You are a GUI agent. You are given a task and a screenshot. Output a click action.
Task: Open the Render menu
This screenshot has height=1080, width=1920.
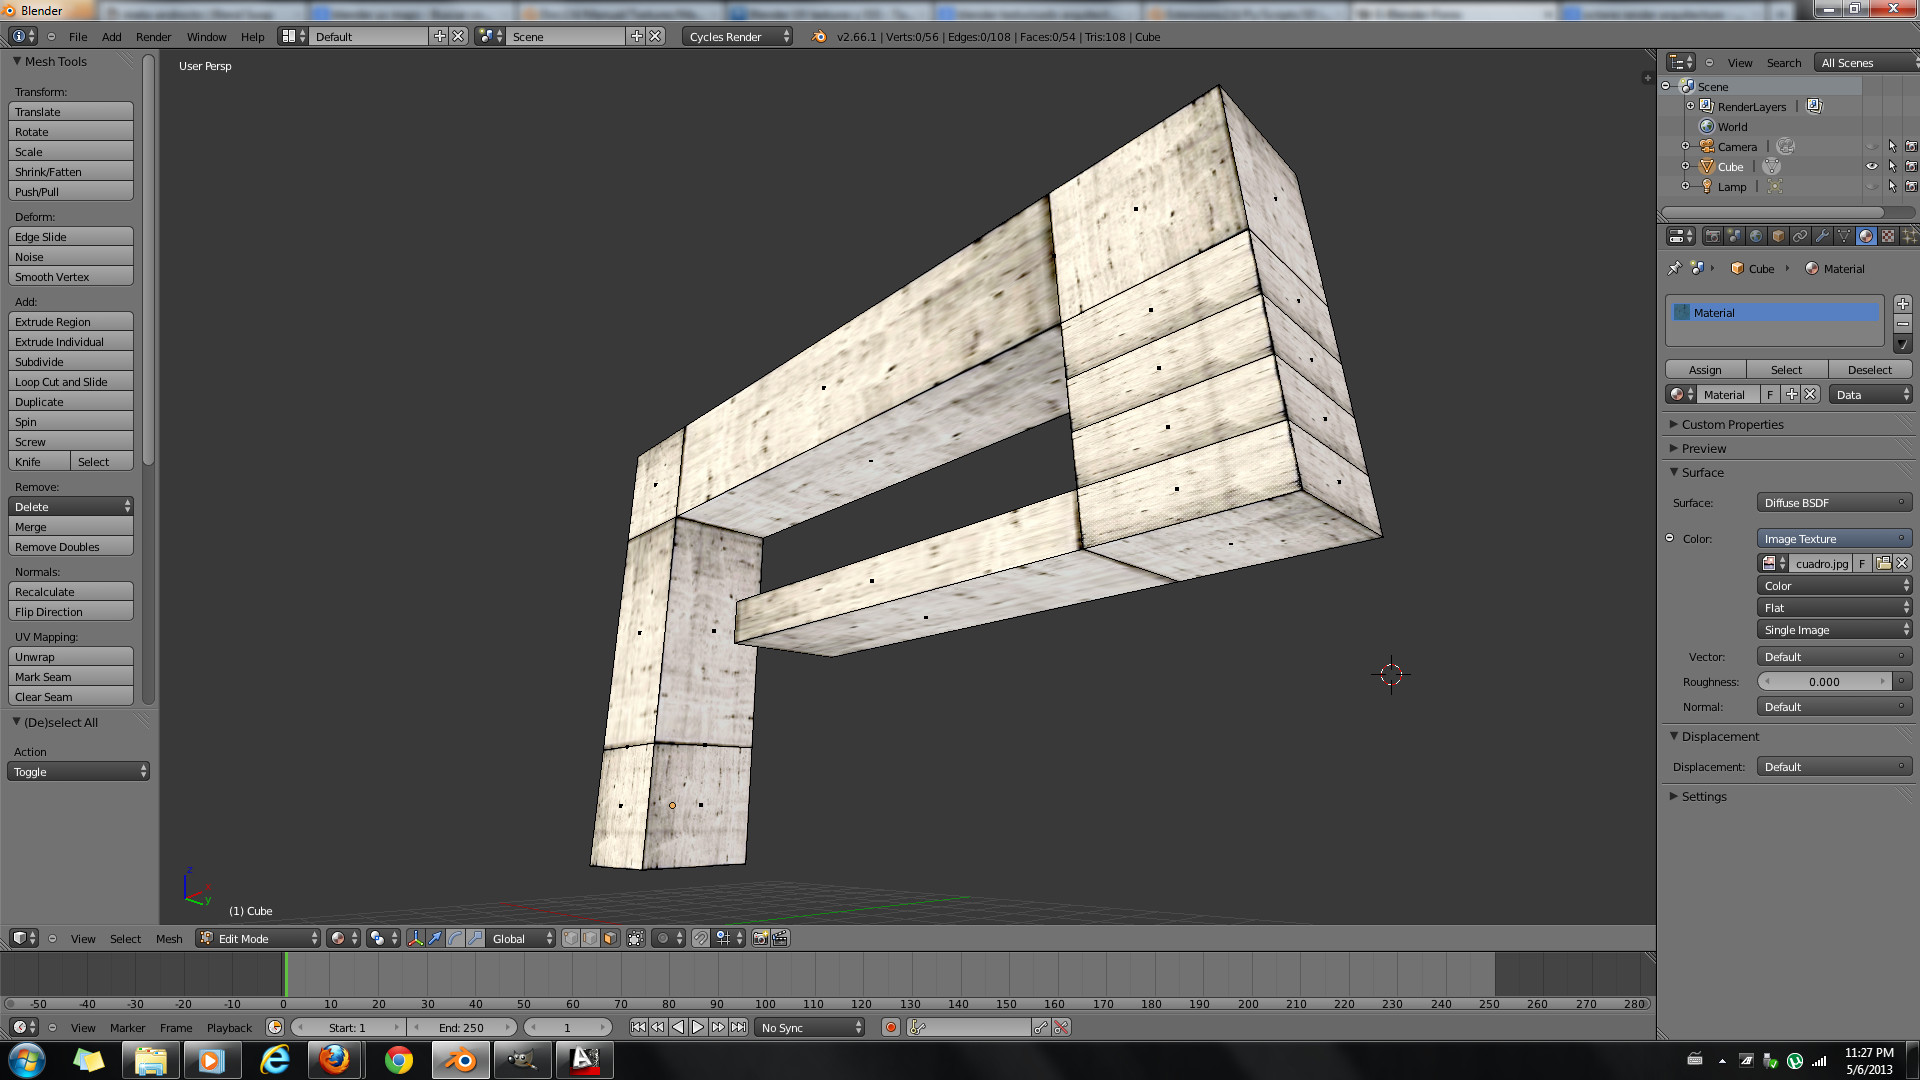153,37
